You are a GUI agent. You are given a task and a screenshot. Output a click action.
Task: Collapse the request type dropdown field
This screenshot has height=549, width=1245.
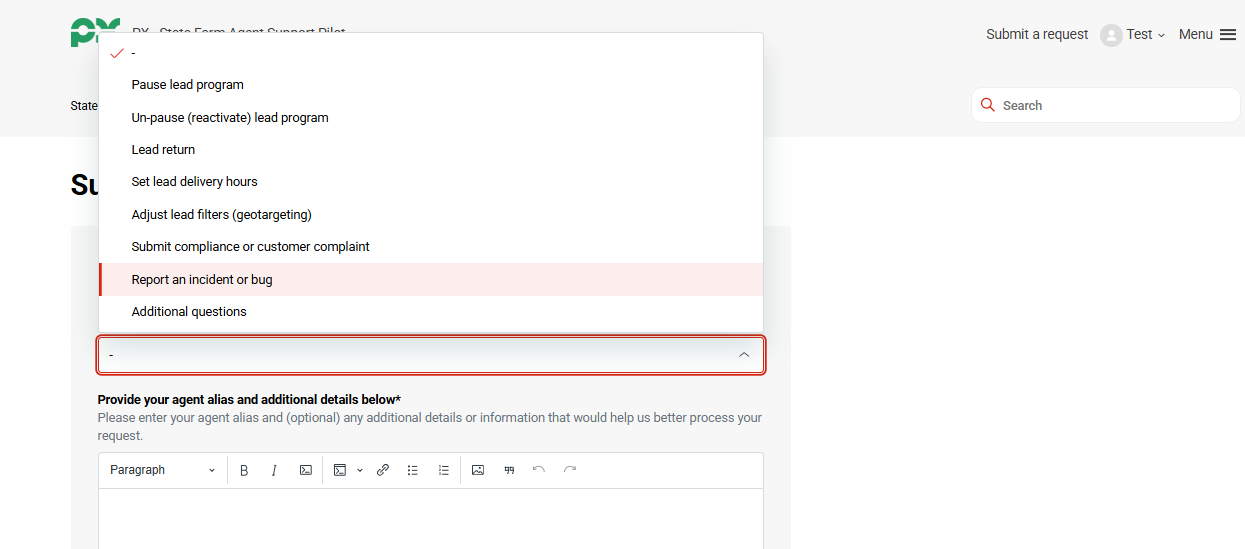coord(431,355)
